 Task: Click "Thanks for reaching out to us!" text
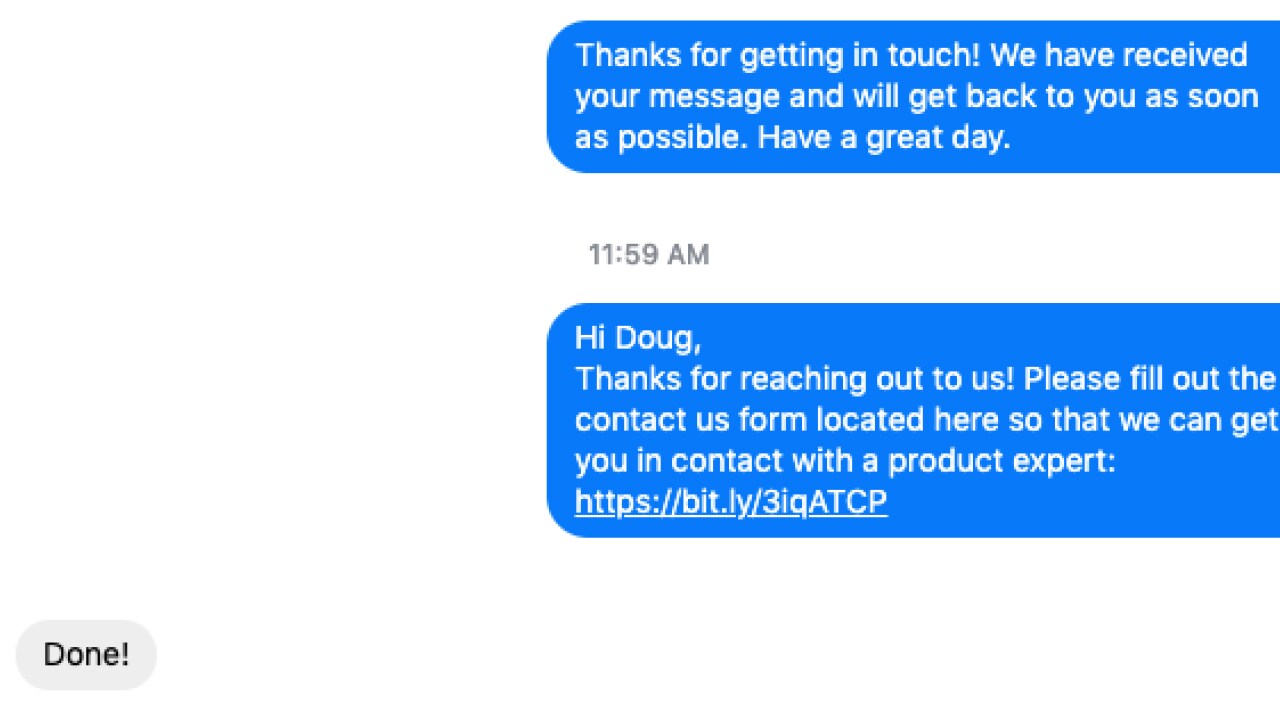795,379
